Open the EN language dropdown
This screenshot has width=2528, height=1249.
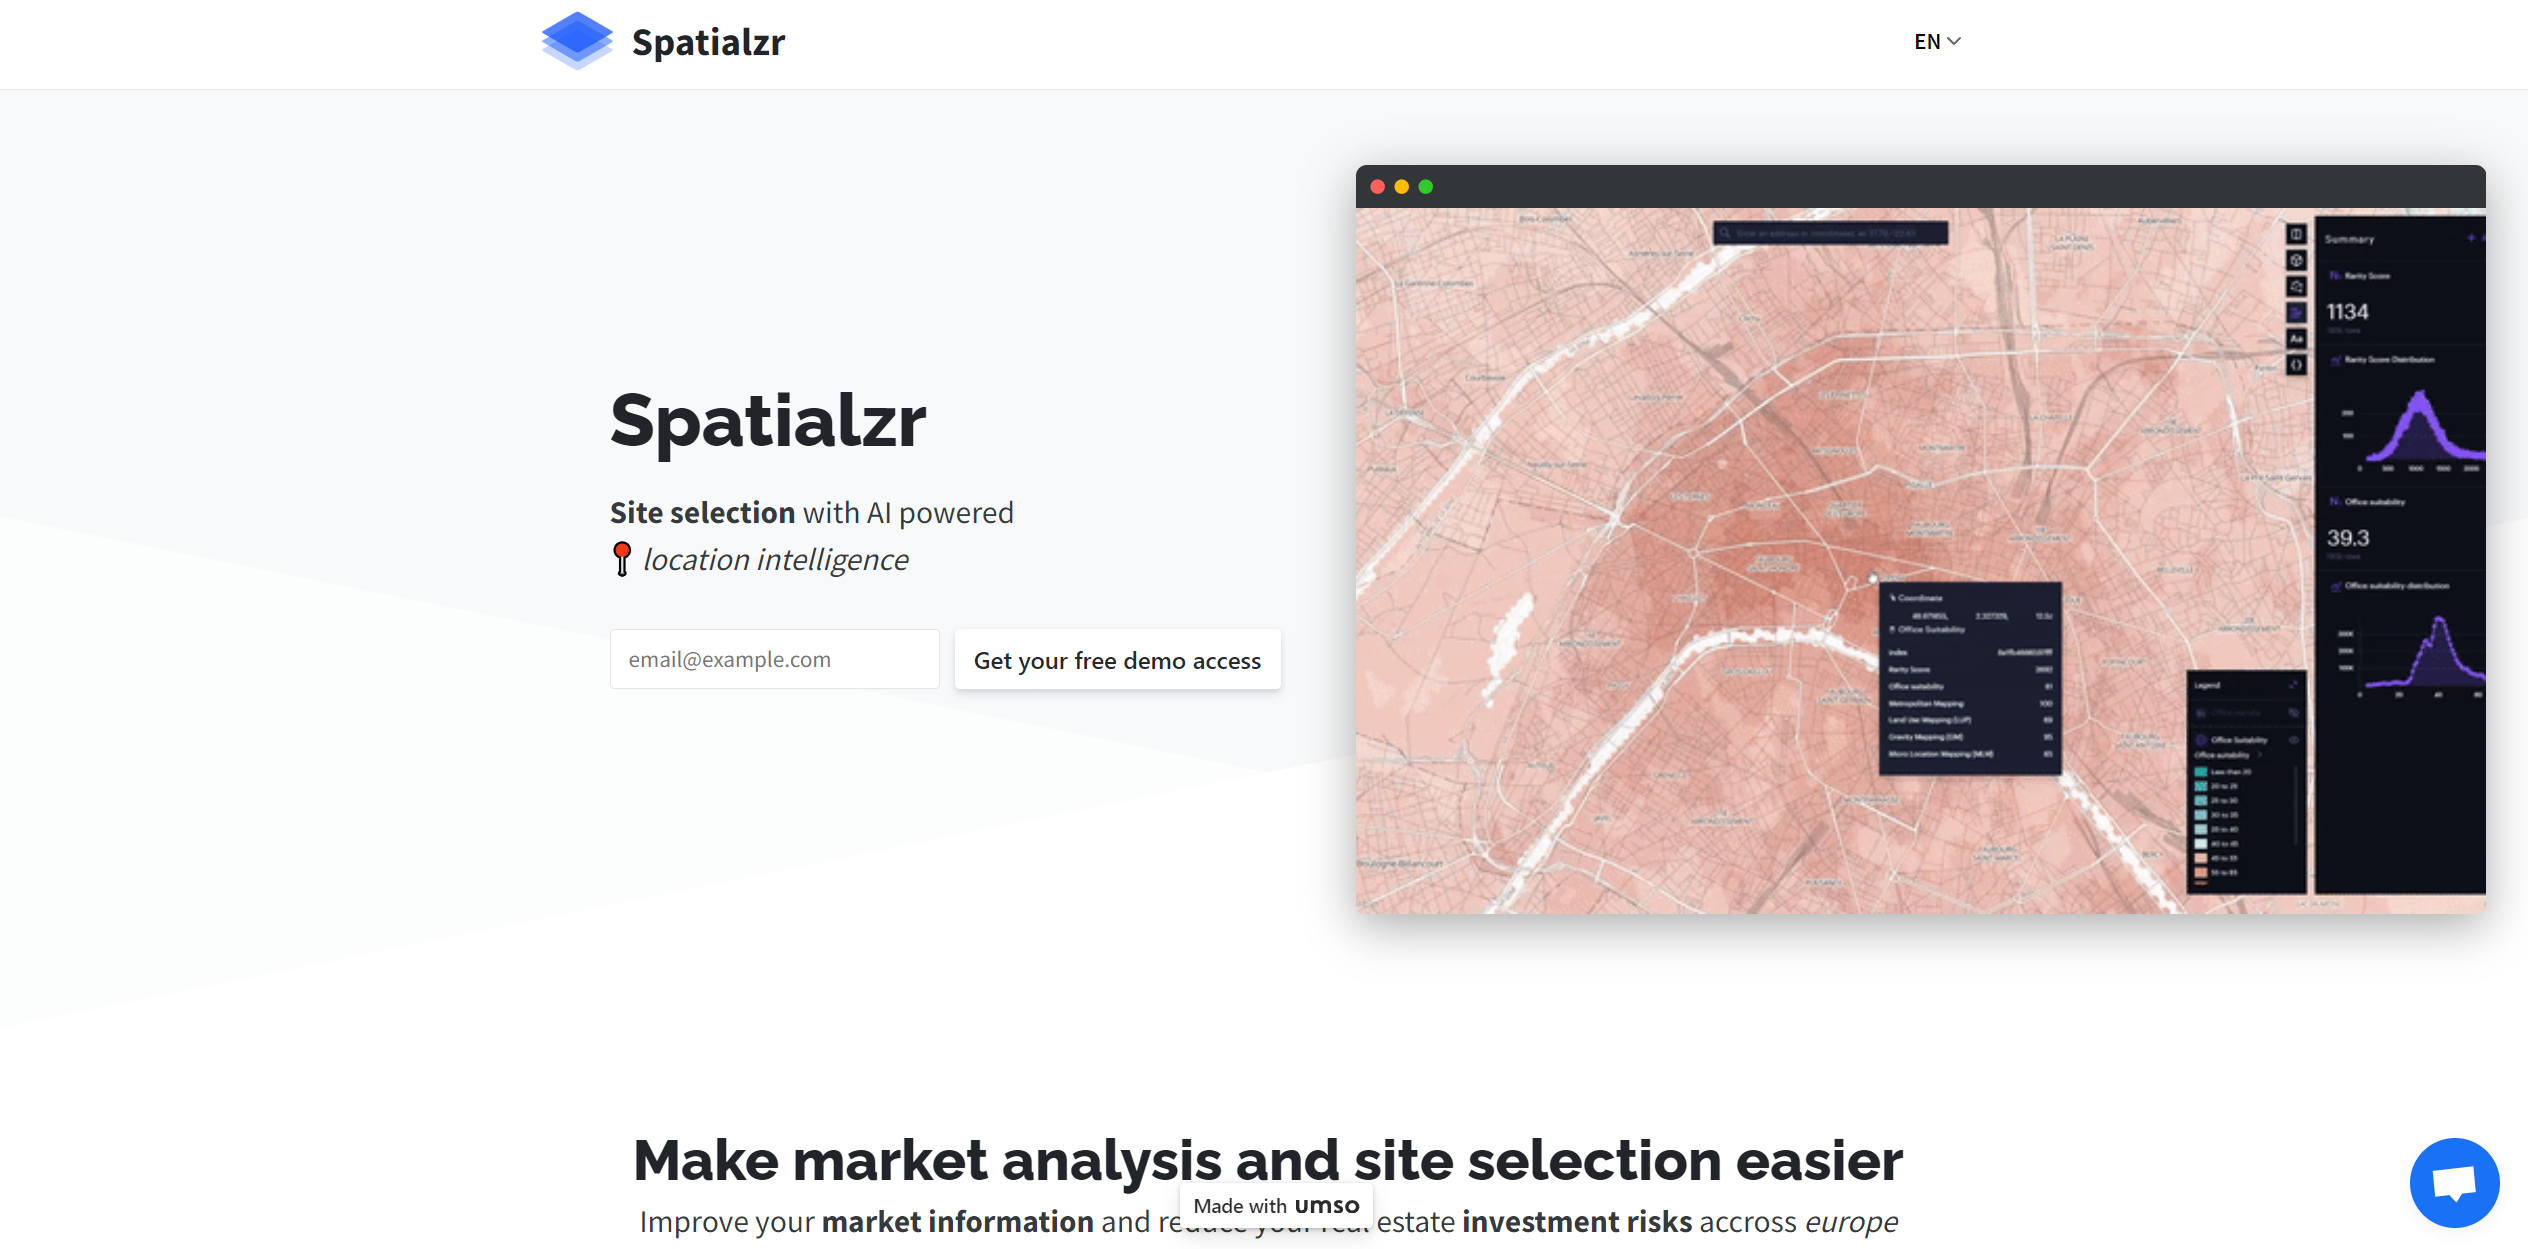click(1935, 41)
